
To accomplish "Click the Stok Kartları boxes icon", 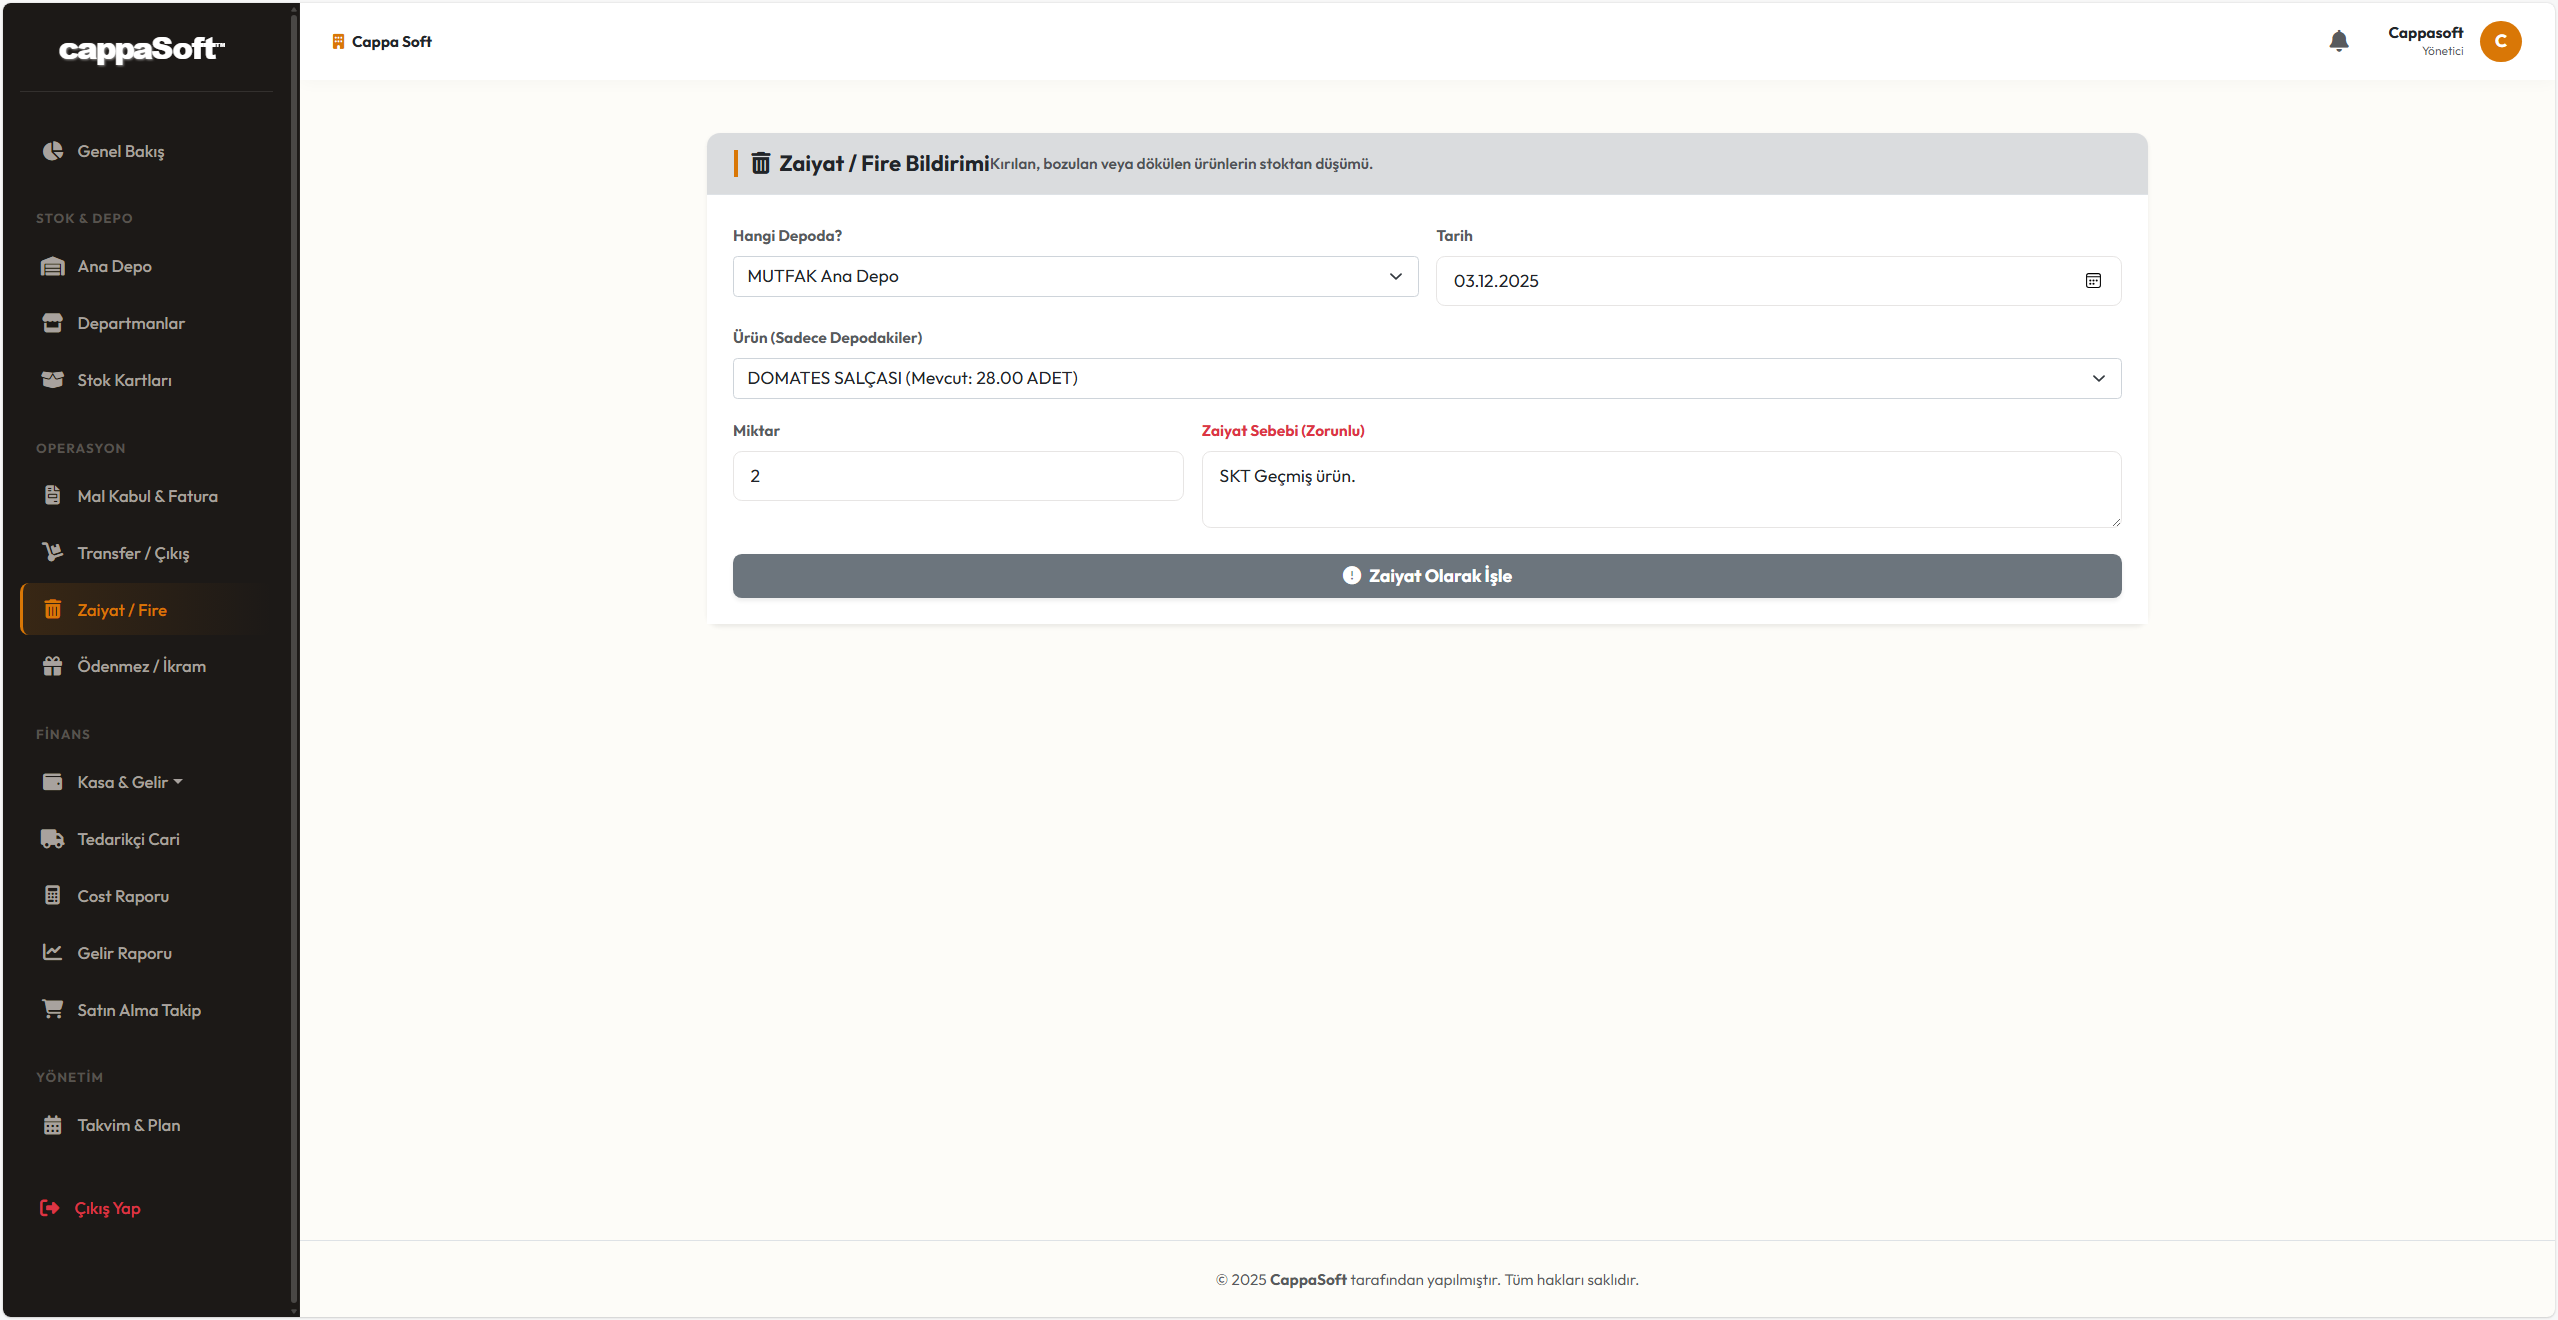I will pyautogui.click(x=53, y=380).
